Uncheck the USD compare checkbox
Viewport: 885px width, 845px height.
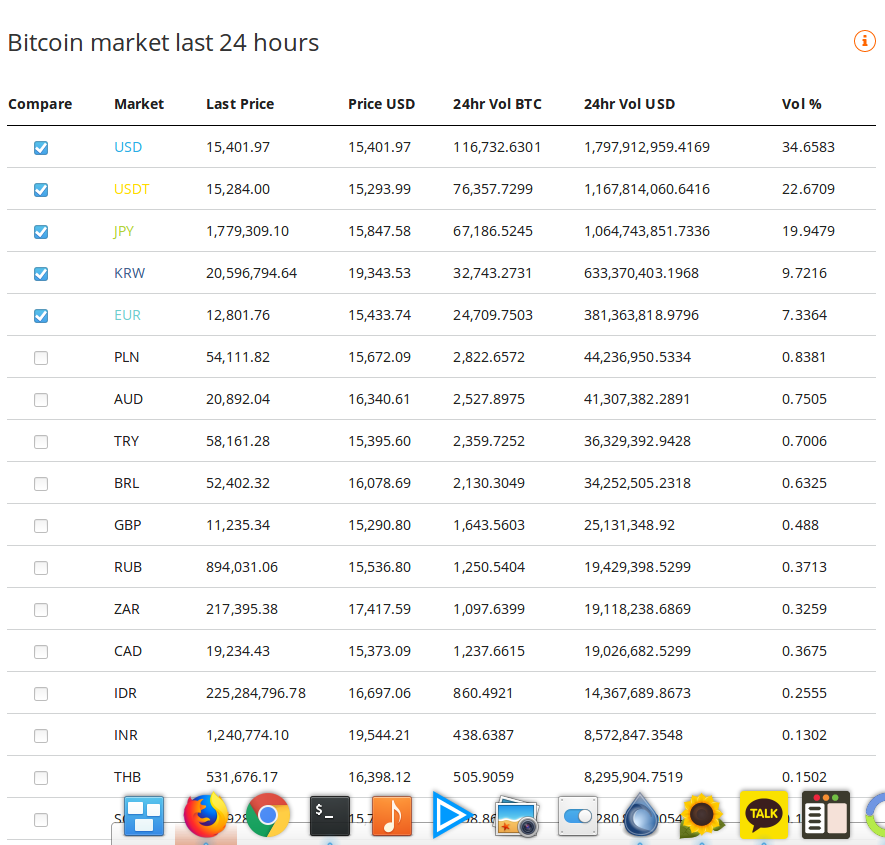[41, 148]
